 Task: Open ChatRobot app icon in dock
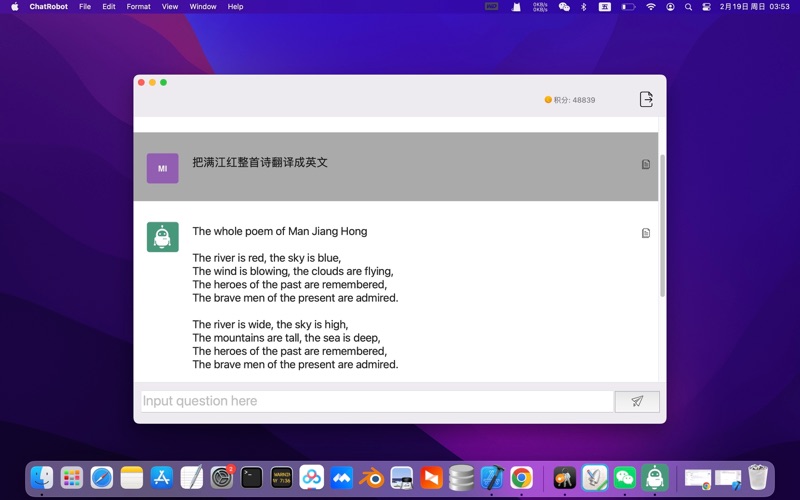point(655,478)
